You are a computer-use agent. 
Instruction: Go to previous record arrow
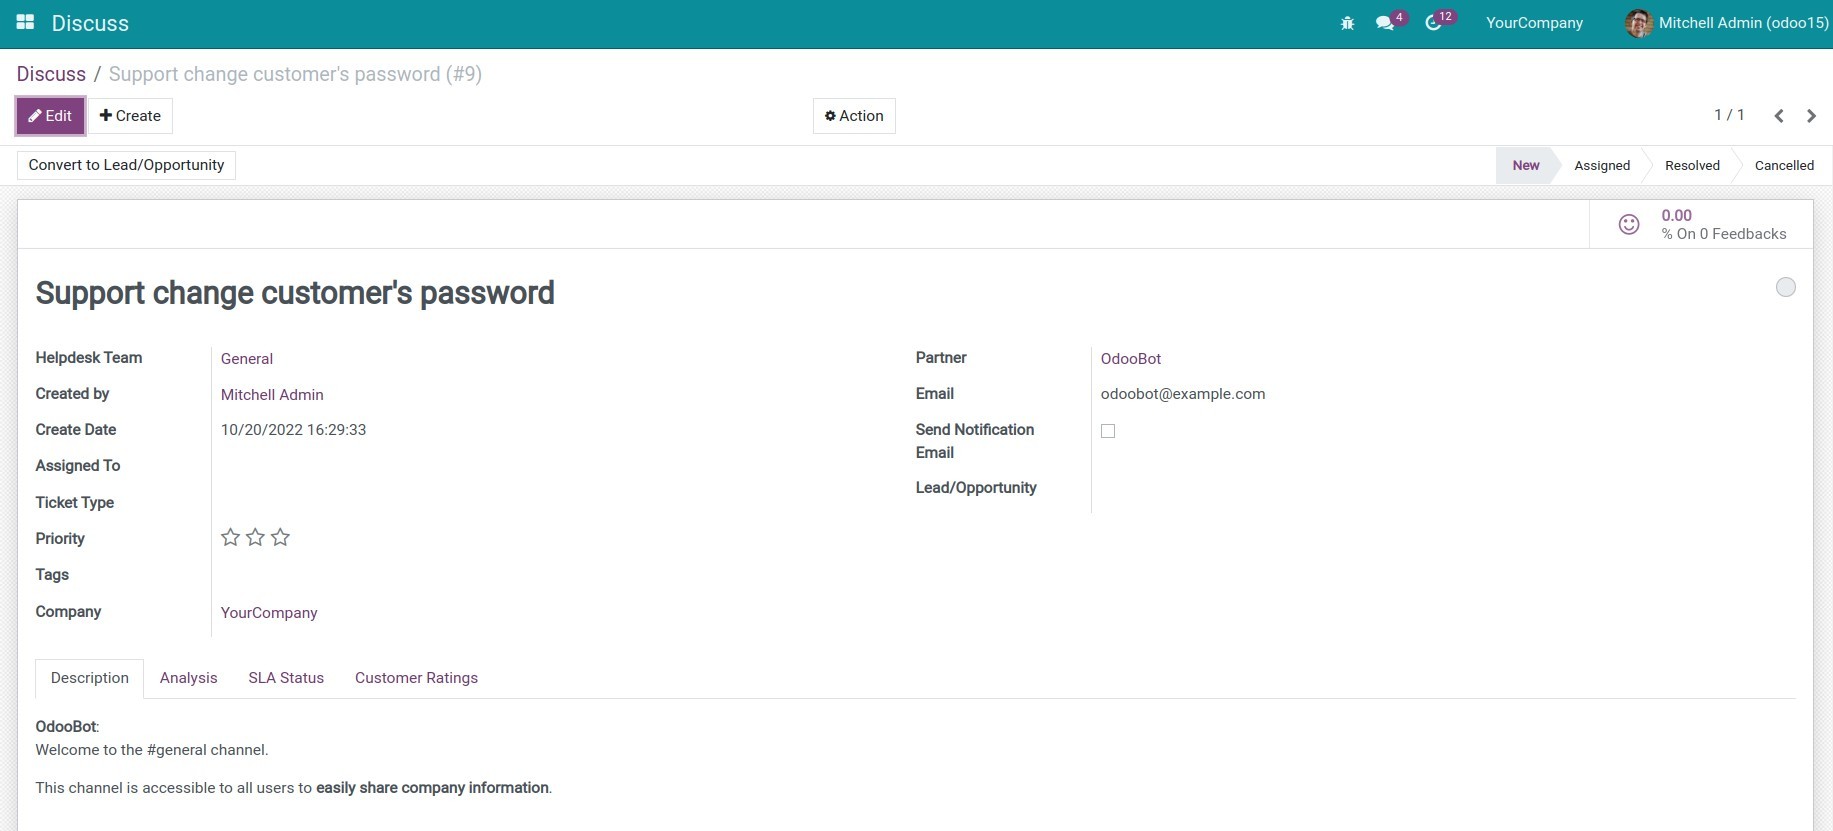[1779, 116]
